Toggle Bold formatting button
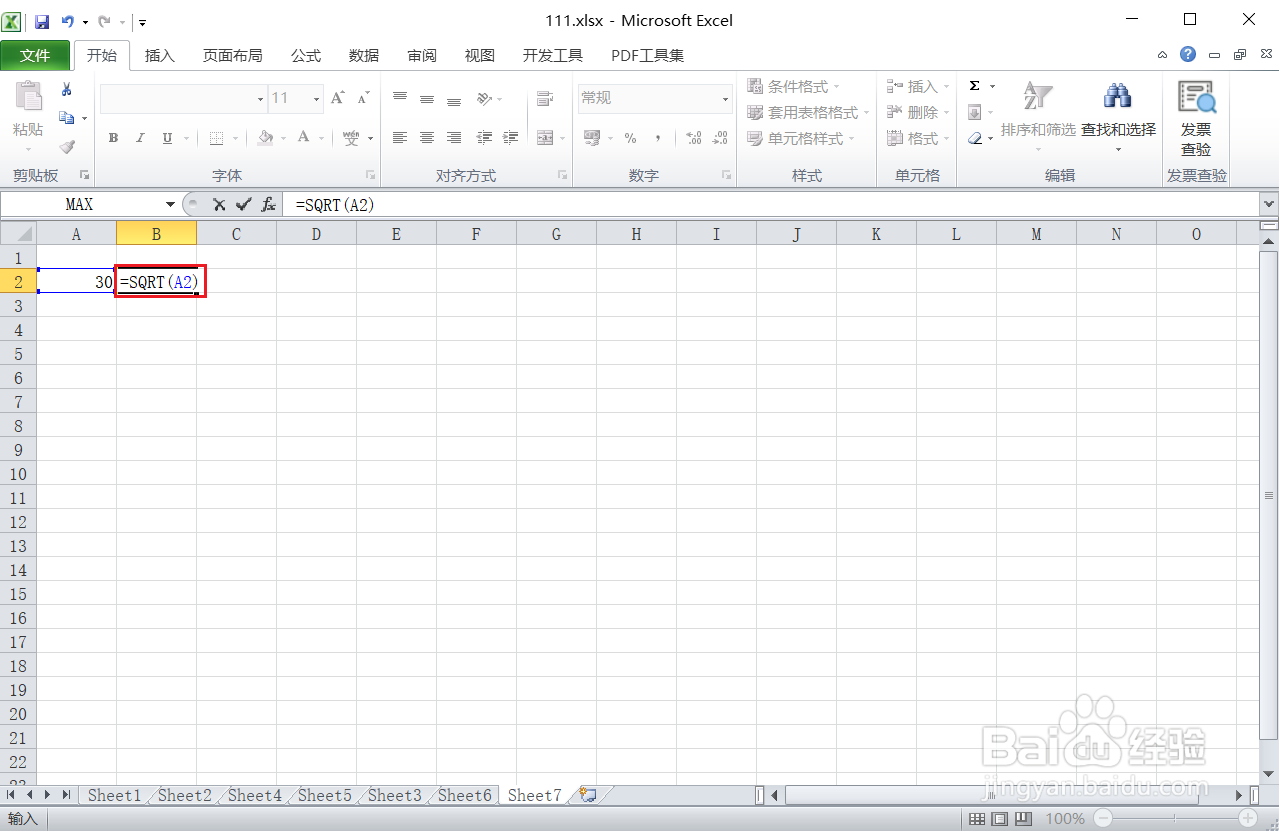The image size is (1279, 831). (x=113, y=138)
